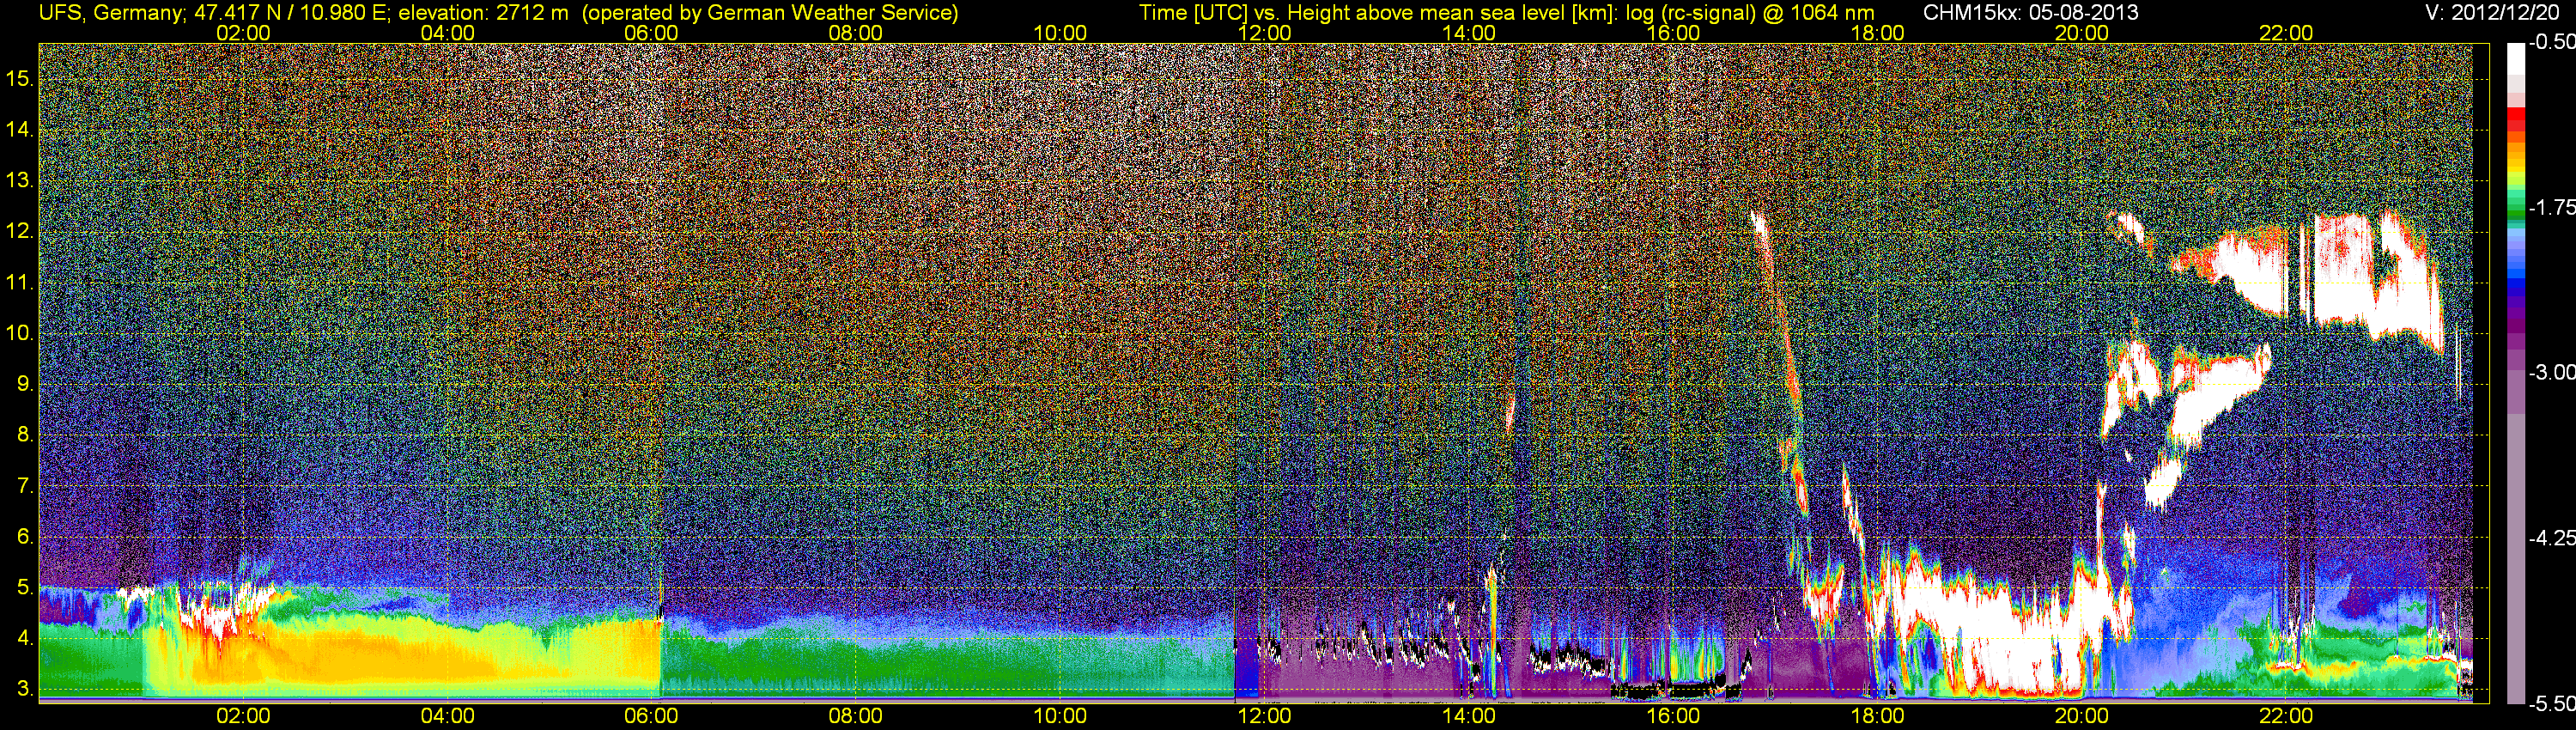Click the height axis label "9."
Screen dimensions: 2576x730
point(25,384)
